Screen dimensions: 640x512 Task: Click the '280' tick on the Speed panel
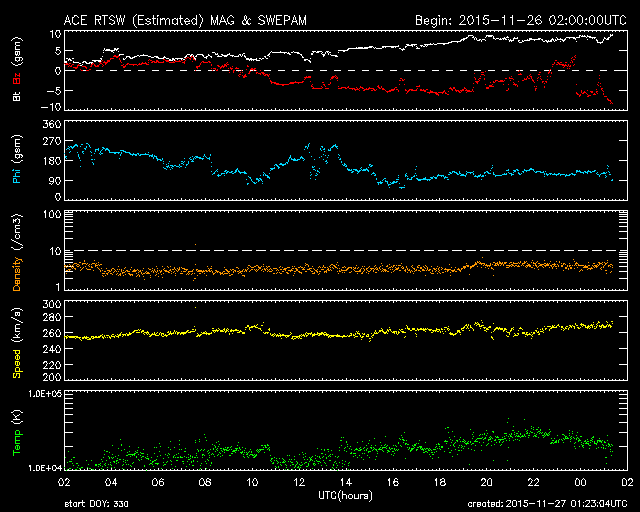tap(52, 317)
